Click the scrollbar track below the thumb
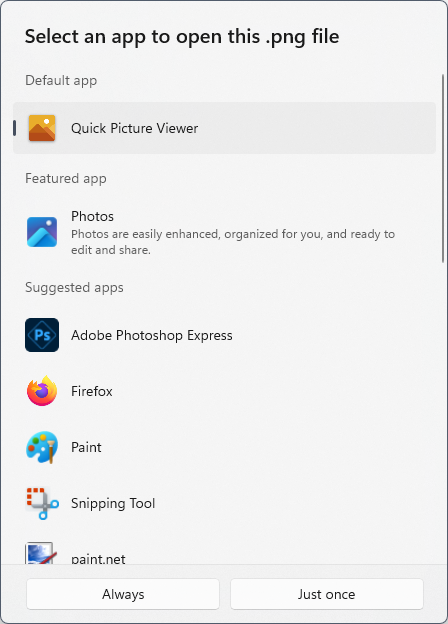Screen dimensions: 448x624 tap(443, 413)
